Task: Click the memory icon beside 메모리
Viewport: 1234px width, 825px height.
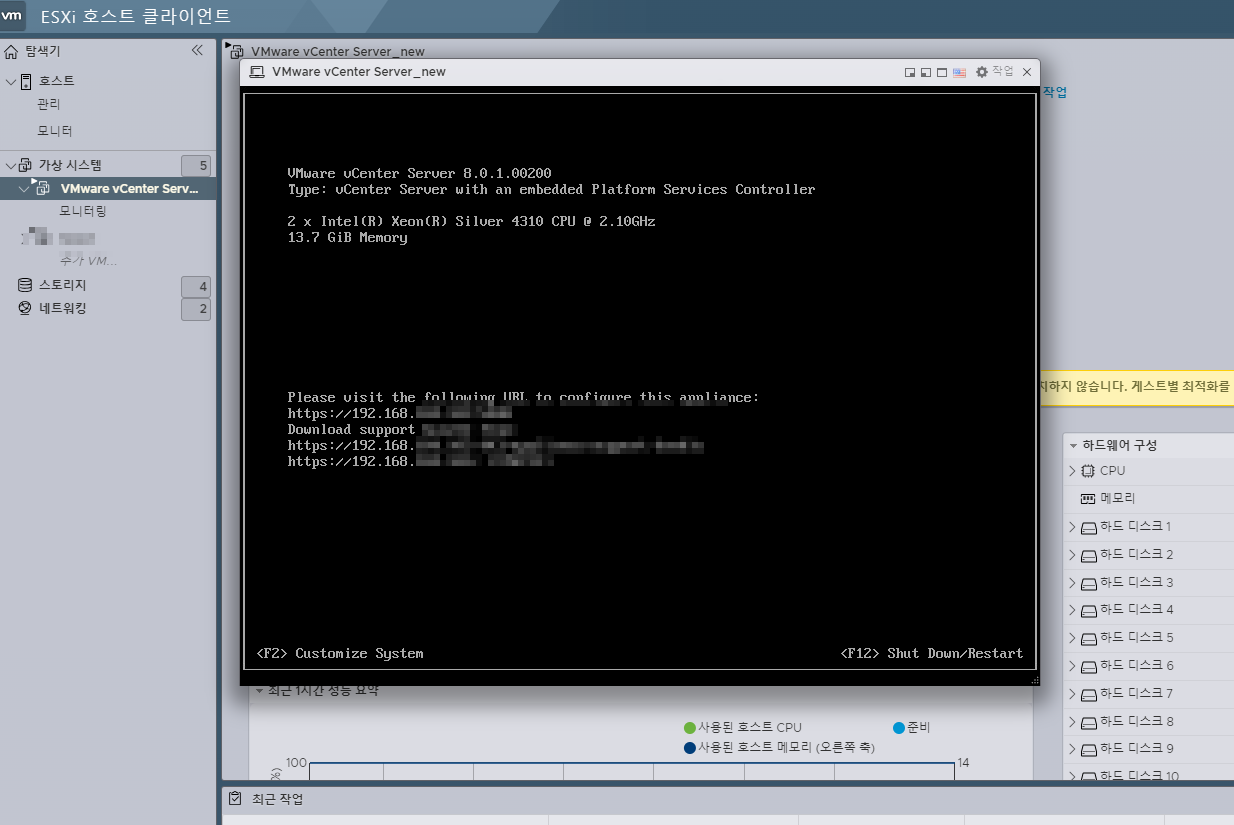Action: point(1088,498)
